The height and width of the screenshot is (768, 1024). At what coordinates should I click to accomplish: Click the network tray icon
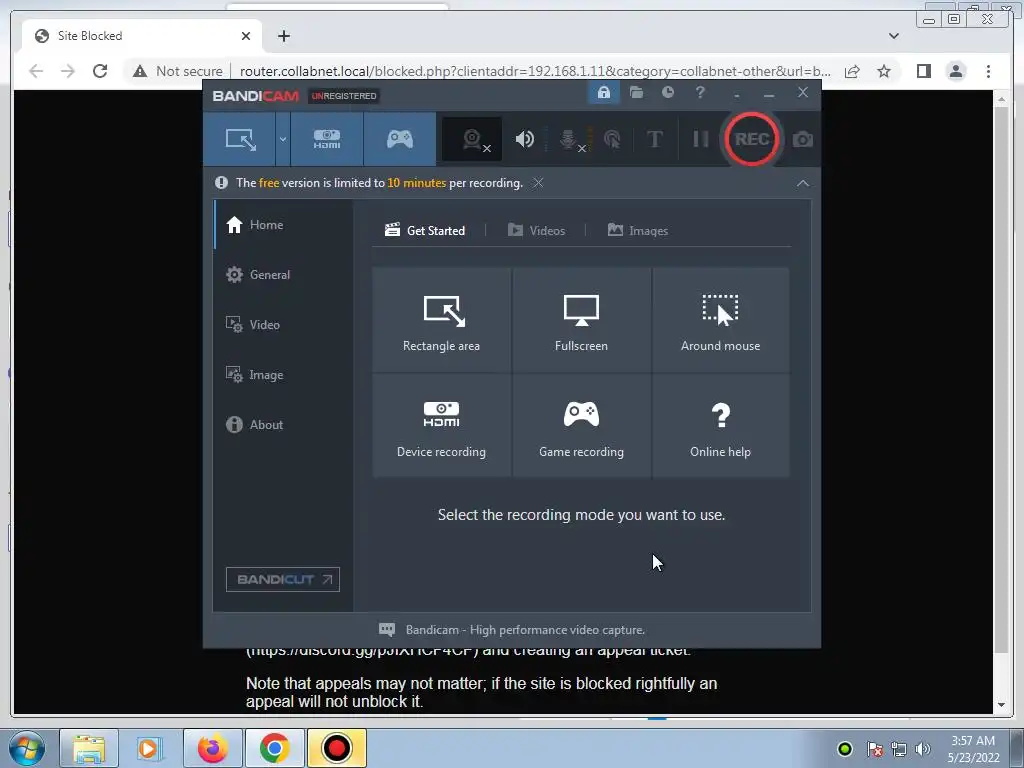899,749
